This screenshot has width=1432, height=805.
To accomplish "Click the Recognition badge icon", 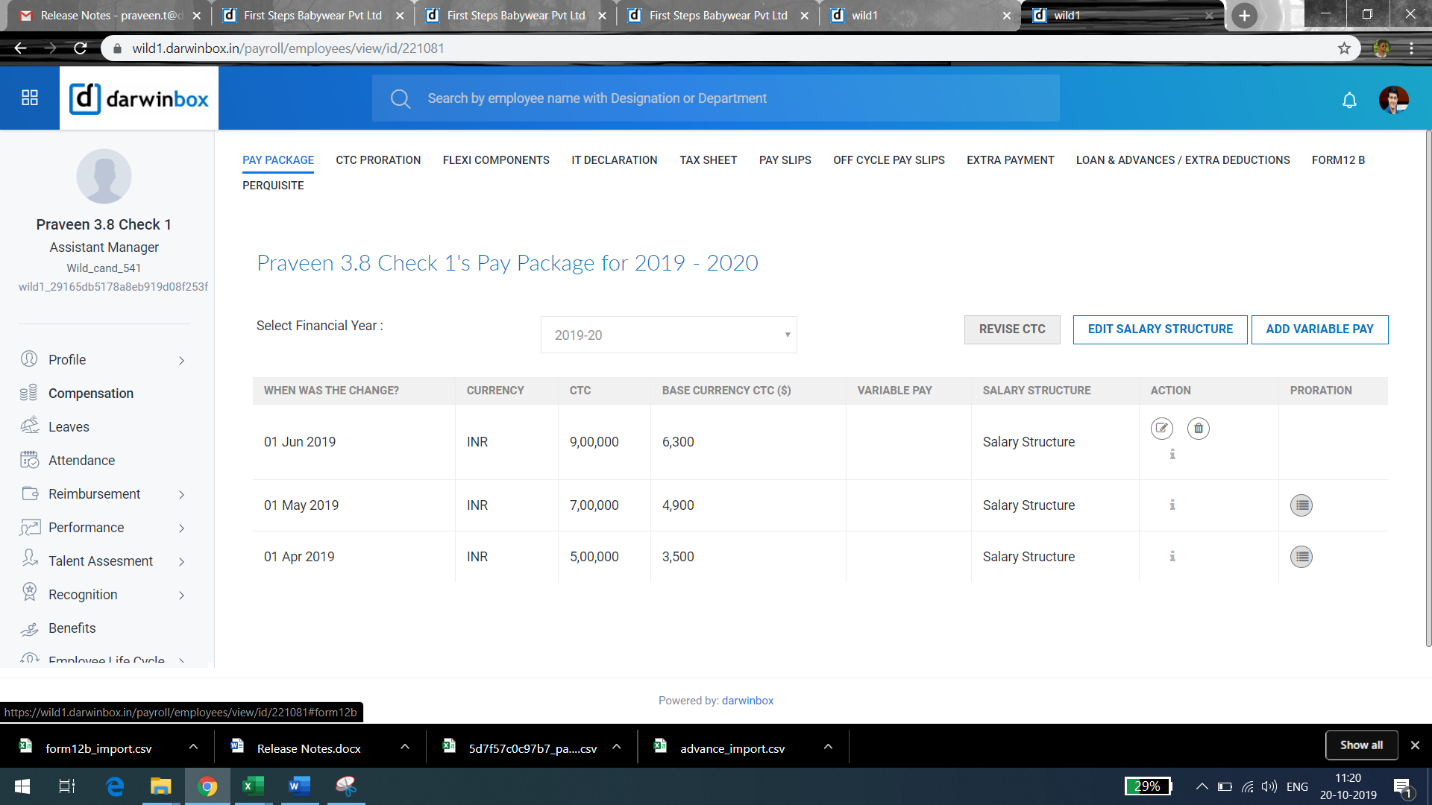I will pyautogui.click(x=29, y=594).
